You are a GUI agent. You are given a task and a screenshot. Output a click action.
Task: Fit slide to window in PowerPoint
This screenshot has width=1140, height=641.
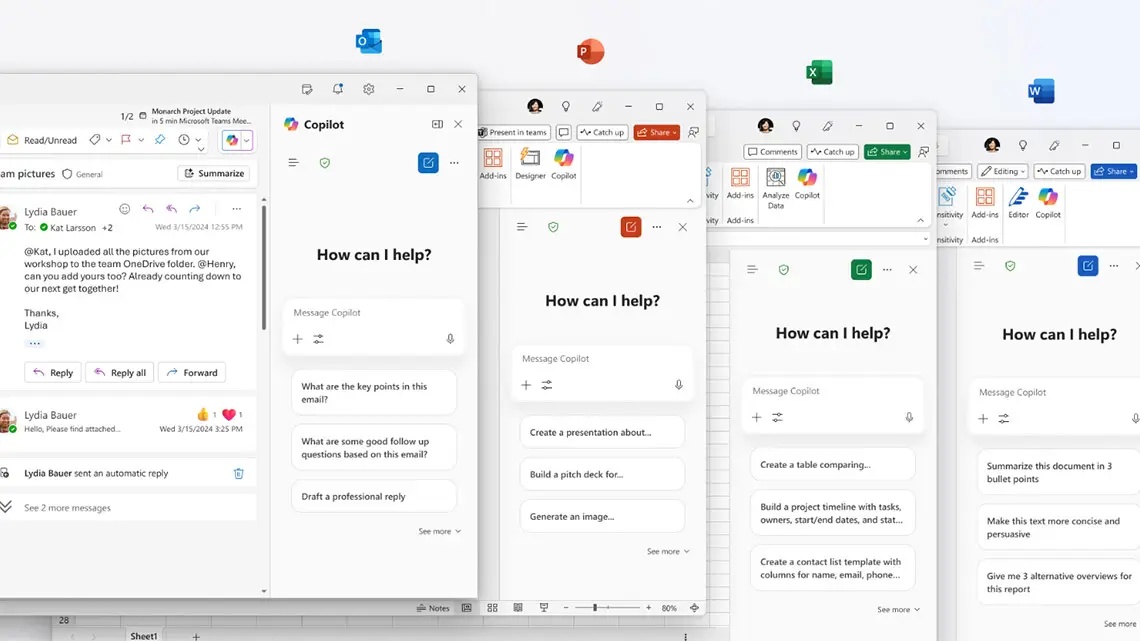(x=694, y=608)
